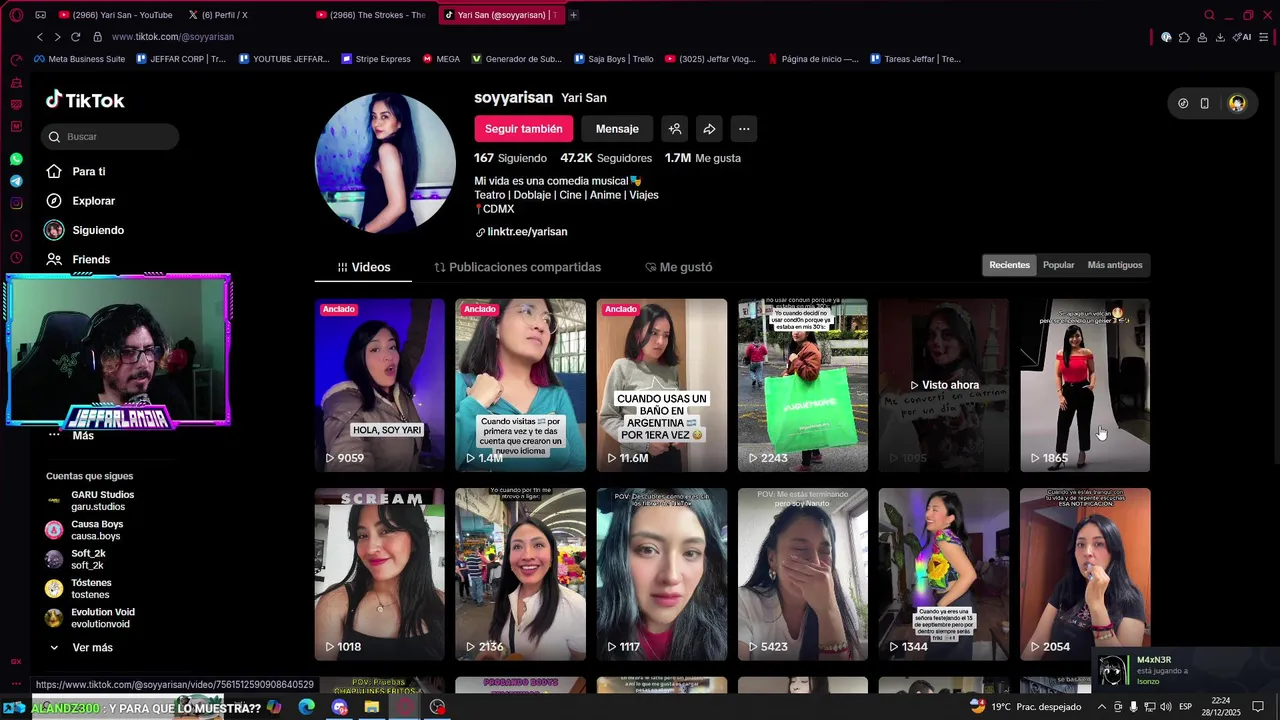1280x720 pixels.
Task: Switch to The Strokes YouTube tab
Action: tap(371, 15)
